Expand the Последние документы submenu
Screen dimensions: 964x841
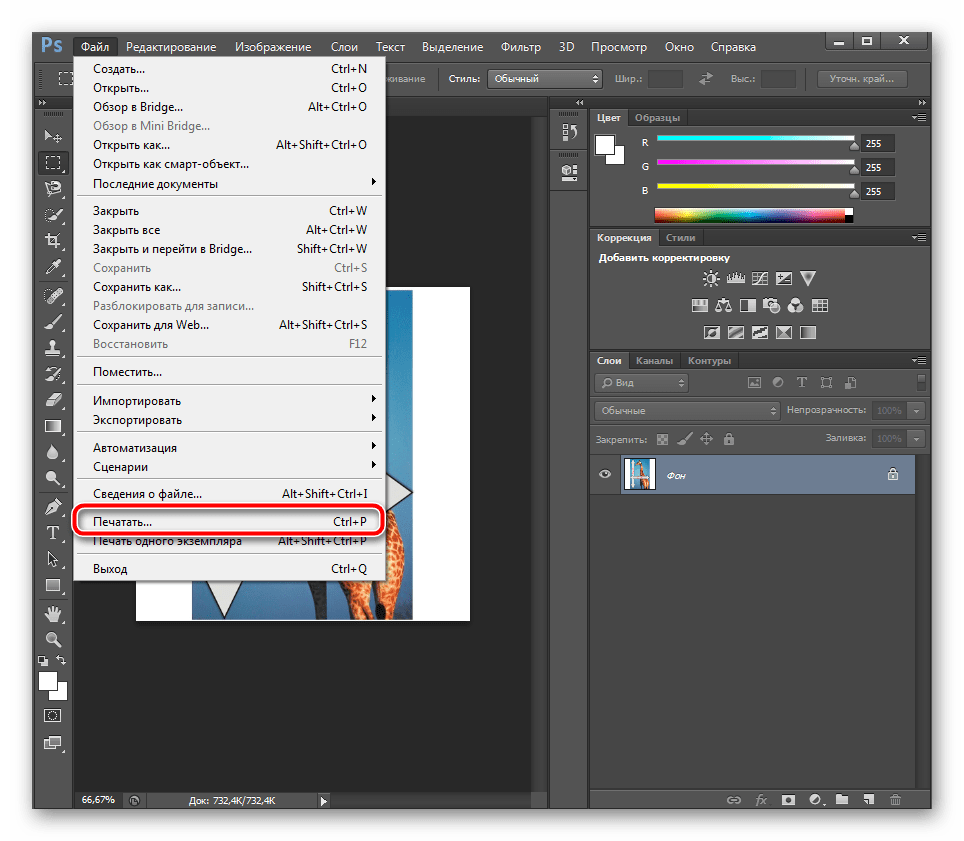232,183
